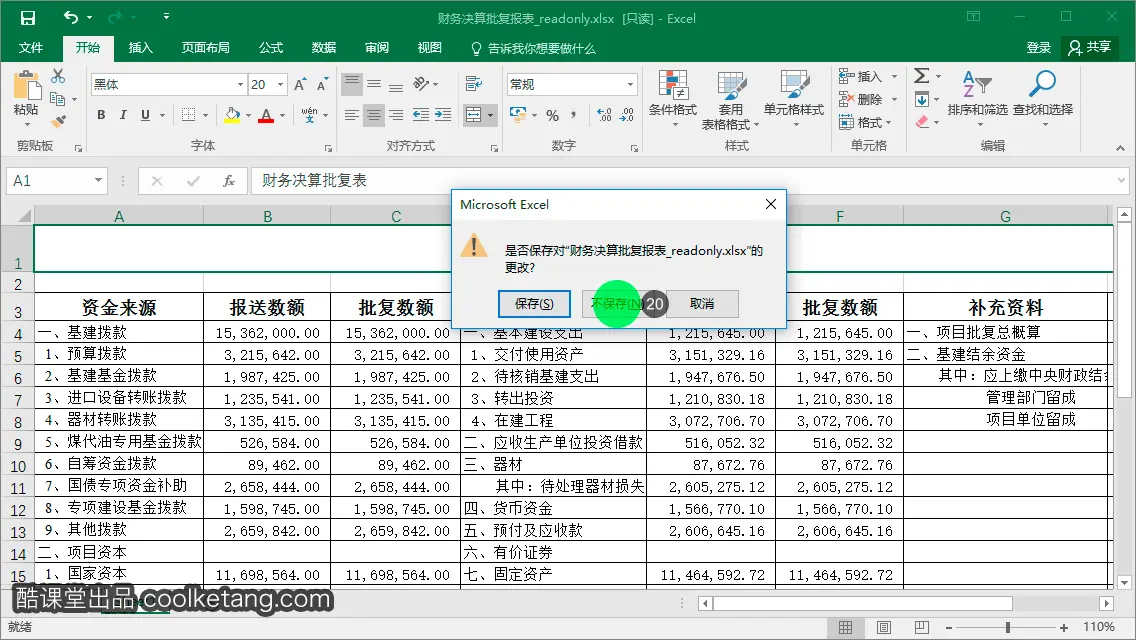
Task: Open the fill color dropdown arrow
Action: coord(248,115)
